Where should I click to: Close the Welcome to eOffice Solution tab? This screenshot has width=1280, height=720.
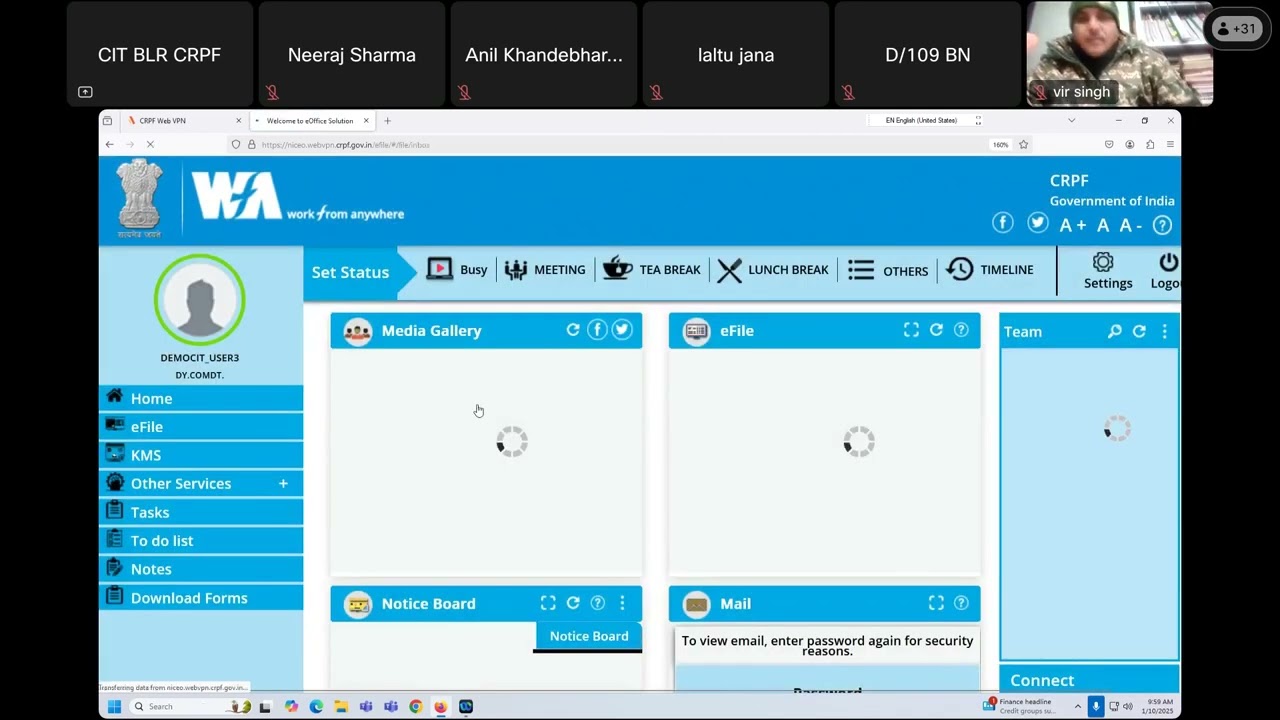(x=366, y=121)
